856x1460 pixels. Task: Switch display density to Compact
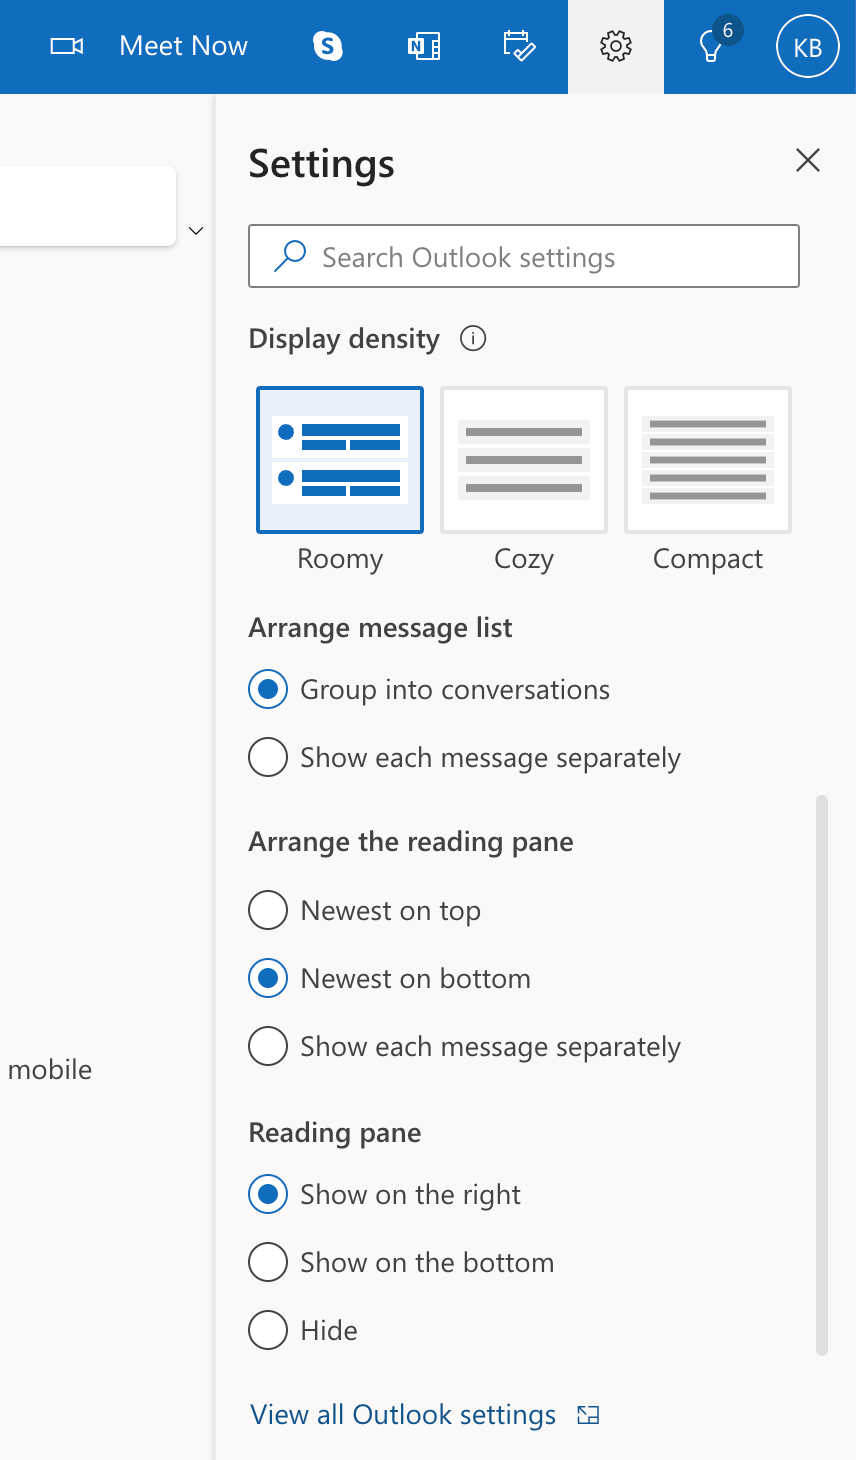pos(707,459)
